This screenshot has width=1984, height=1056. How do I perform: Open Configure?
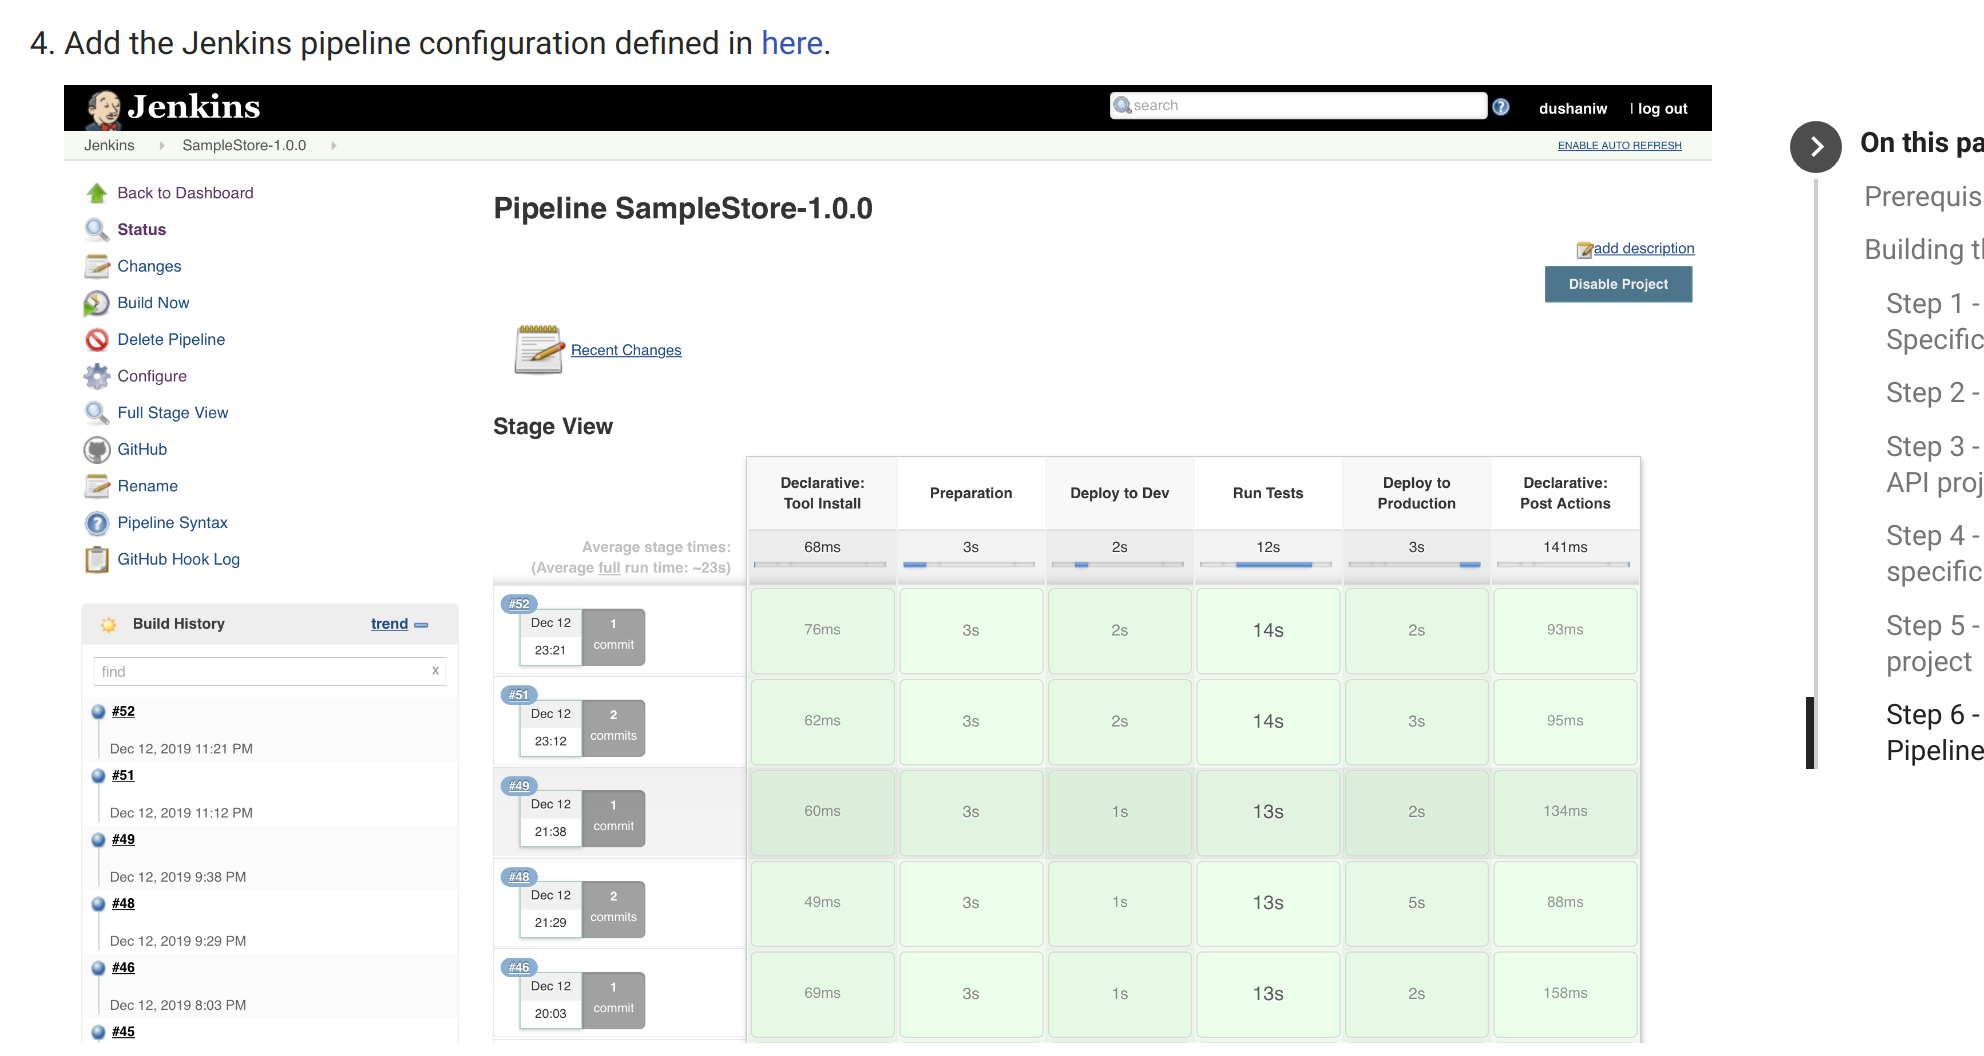tap(152, 376)
